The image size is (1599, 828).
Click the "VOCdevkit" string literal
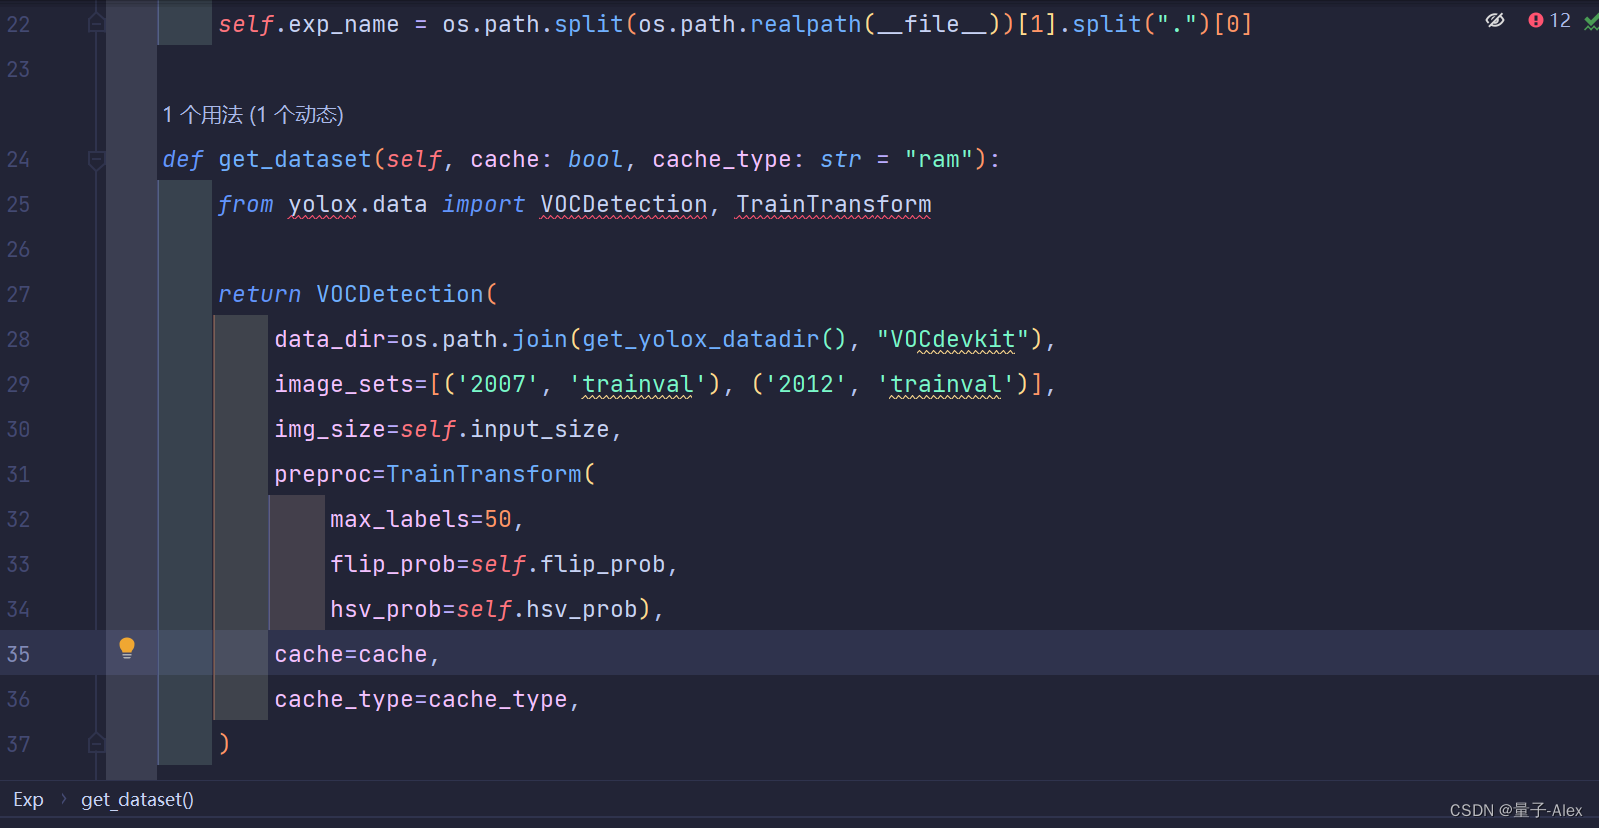(953, 339)
